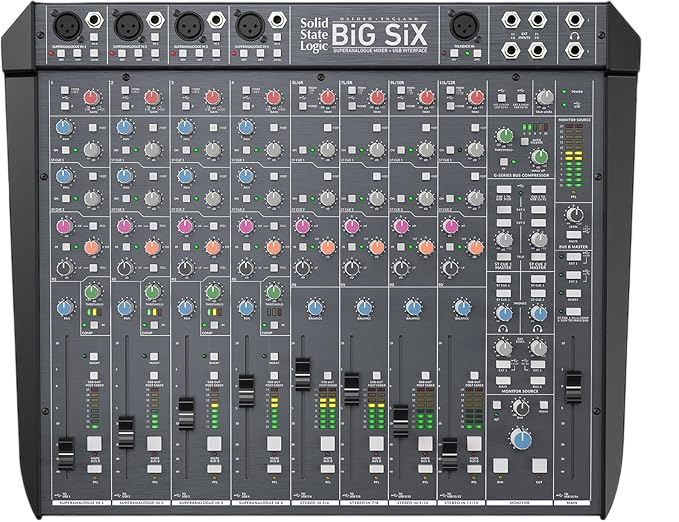Click the red Gain knob on channel 3
Screen dimensions: 679x522
(212, 97)
